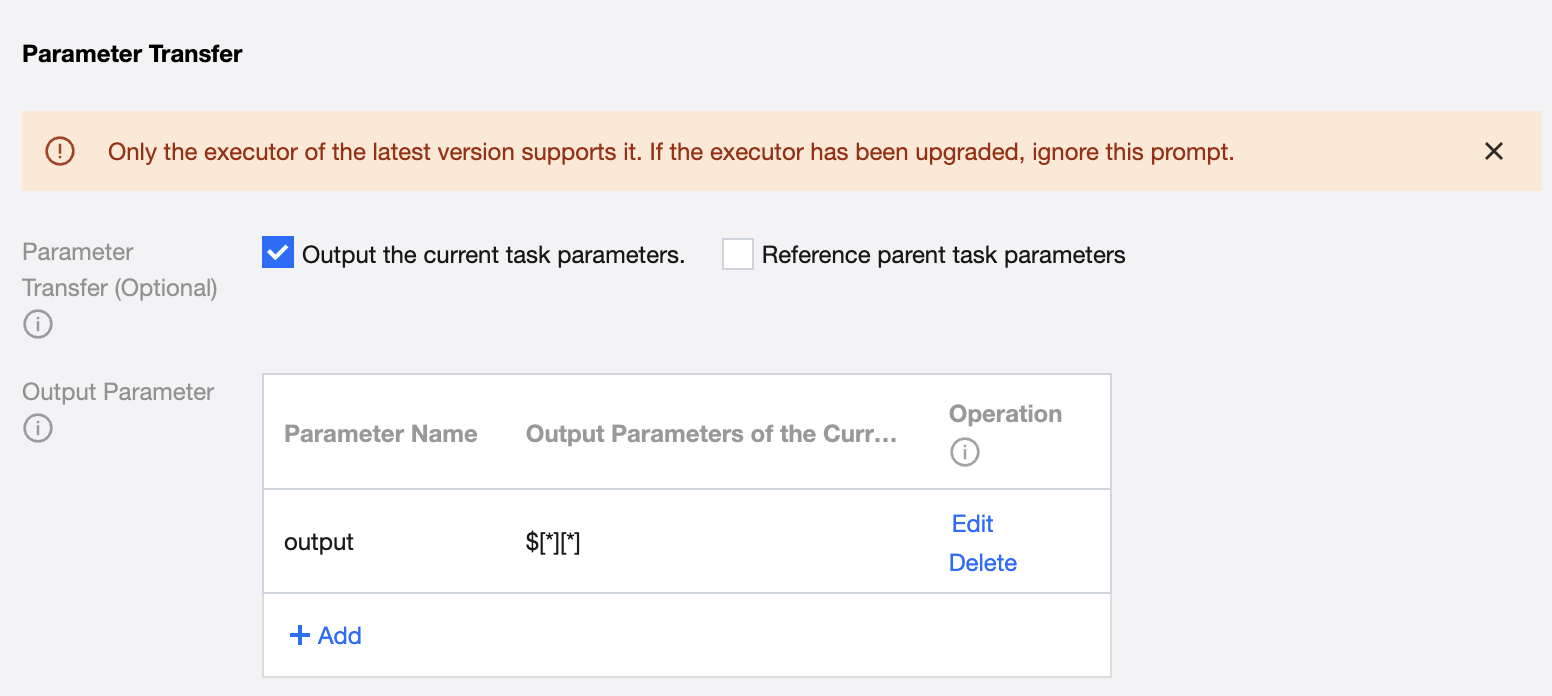
Task: Click the Parameter Transfer (Optional) field label
Action: pyautogui.click(x=119, y=270)
